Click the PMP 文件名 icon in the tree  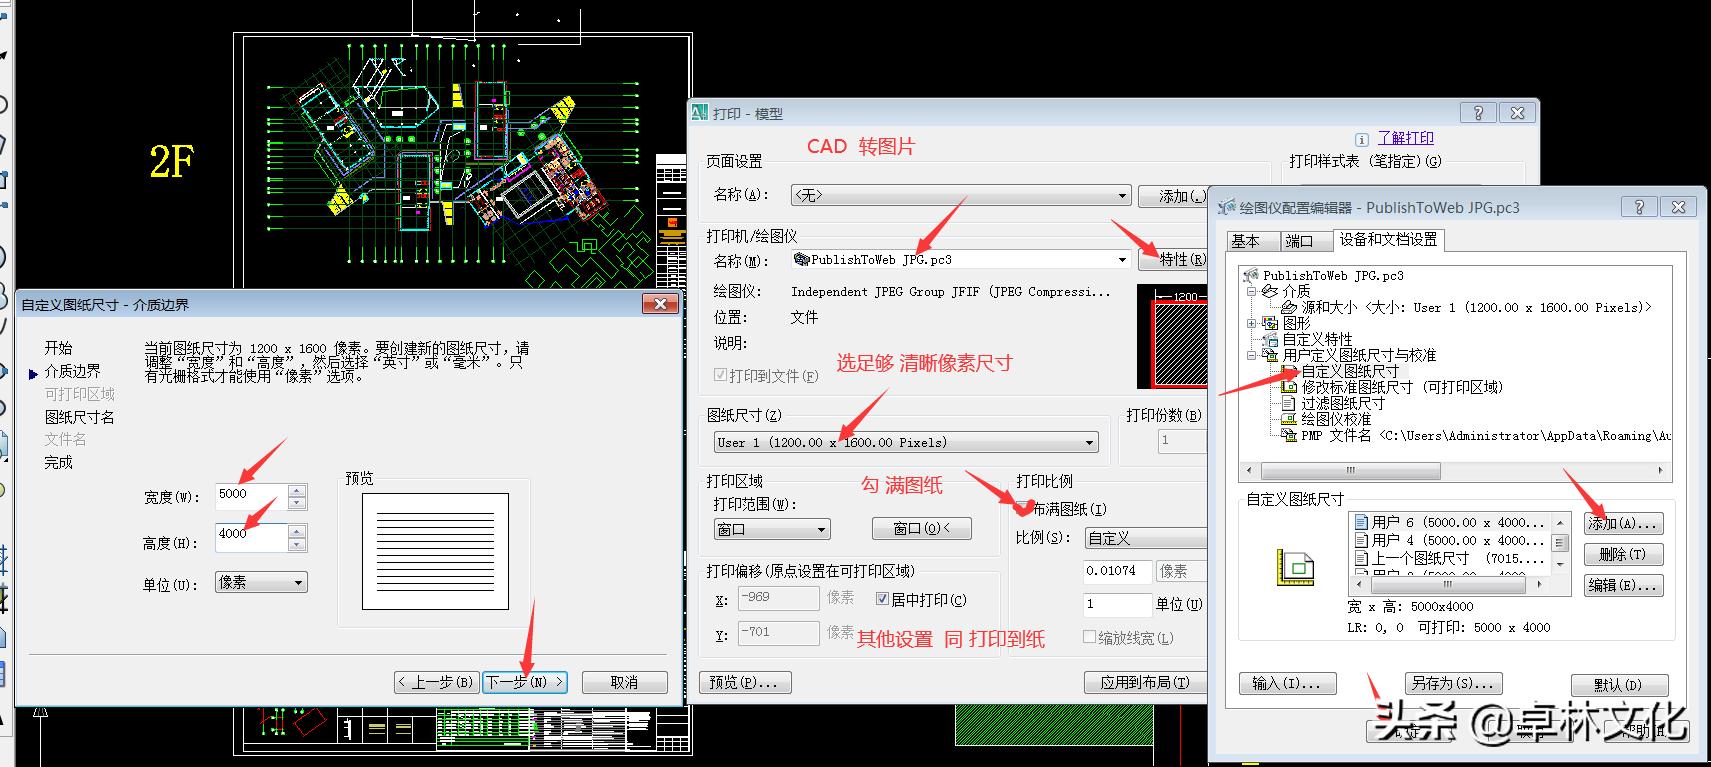[1290, 435]
